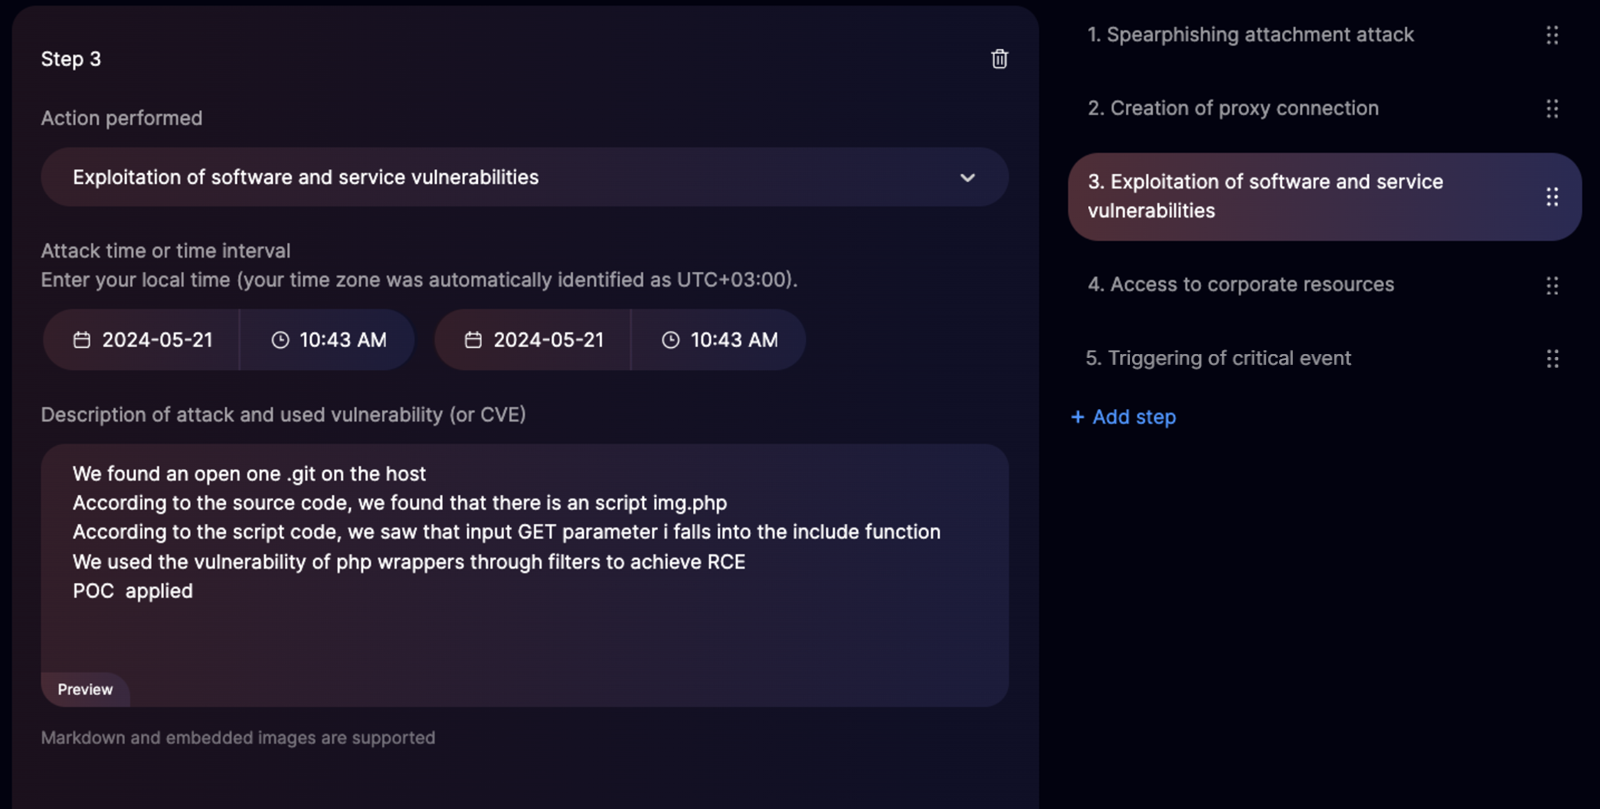Screen dimensions: 1600x809
Task: Click drag handle for Creation of proxy connection
Action: tap(1552, 108)
